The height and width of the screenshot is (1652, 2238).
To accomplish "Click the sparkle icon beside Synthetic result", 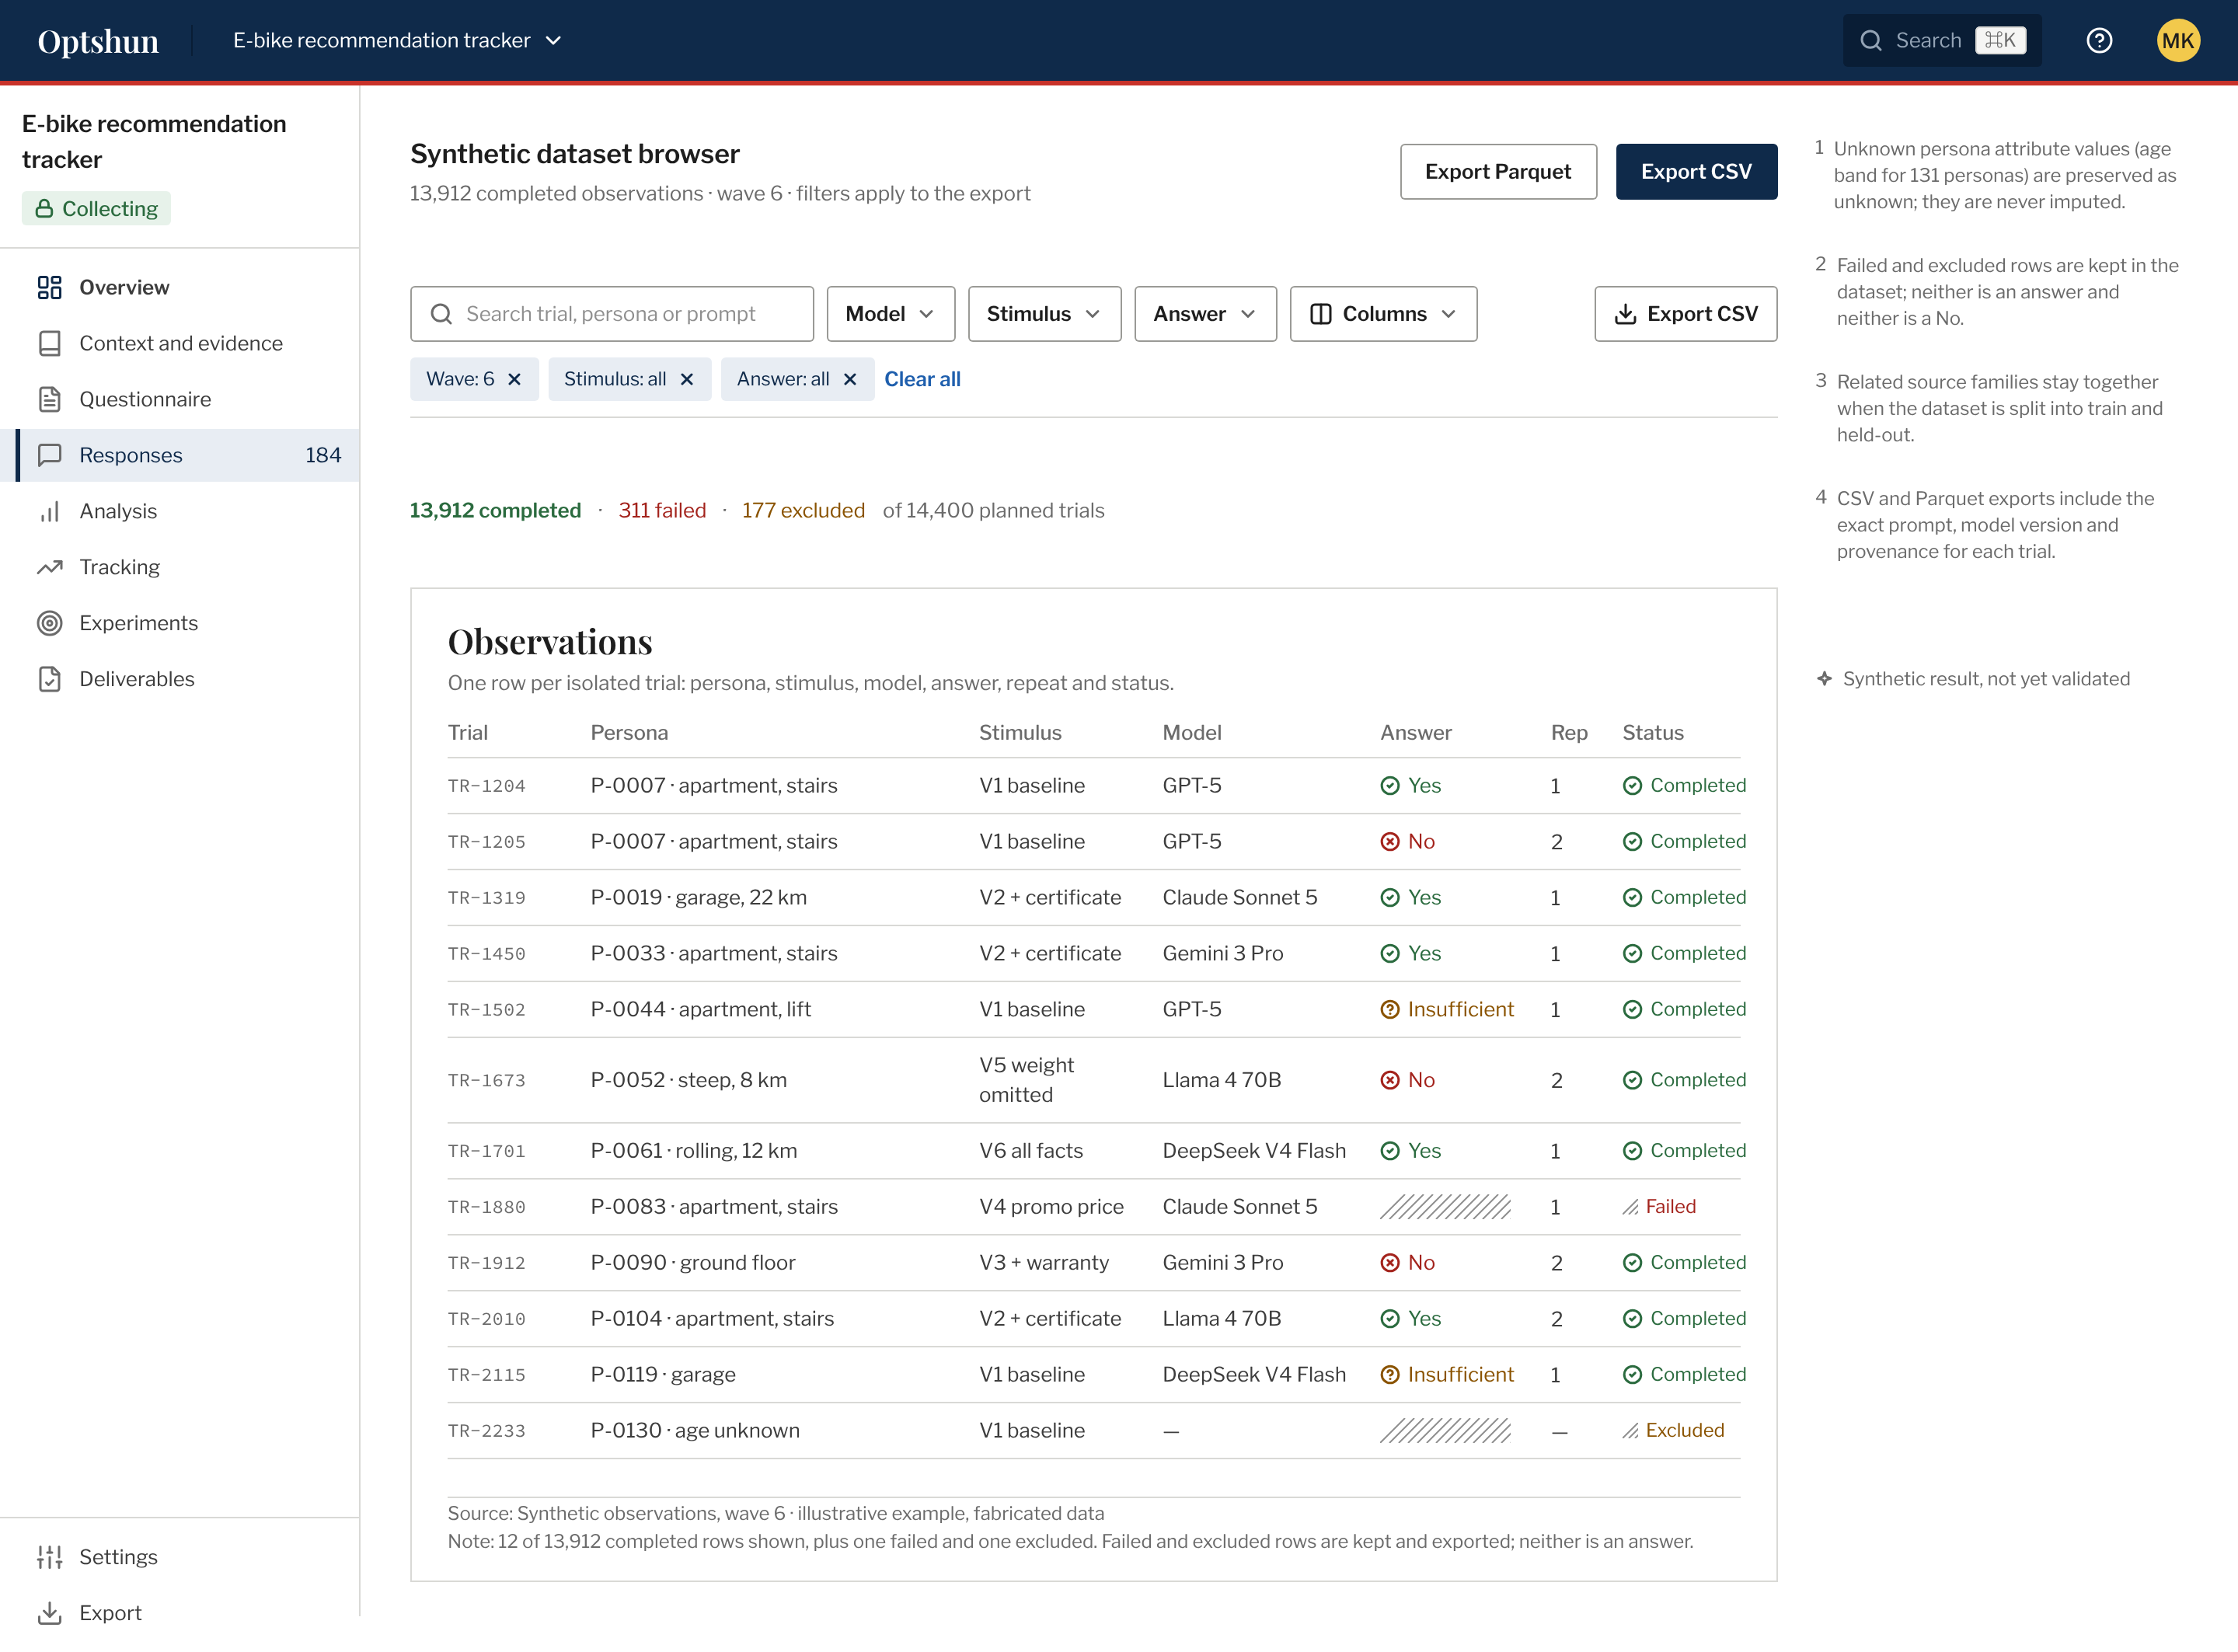I will [x=1824, y=679].
